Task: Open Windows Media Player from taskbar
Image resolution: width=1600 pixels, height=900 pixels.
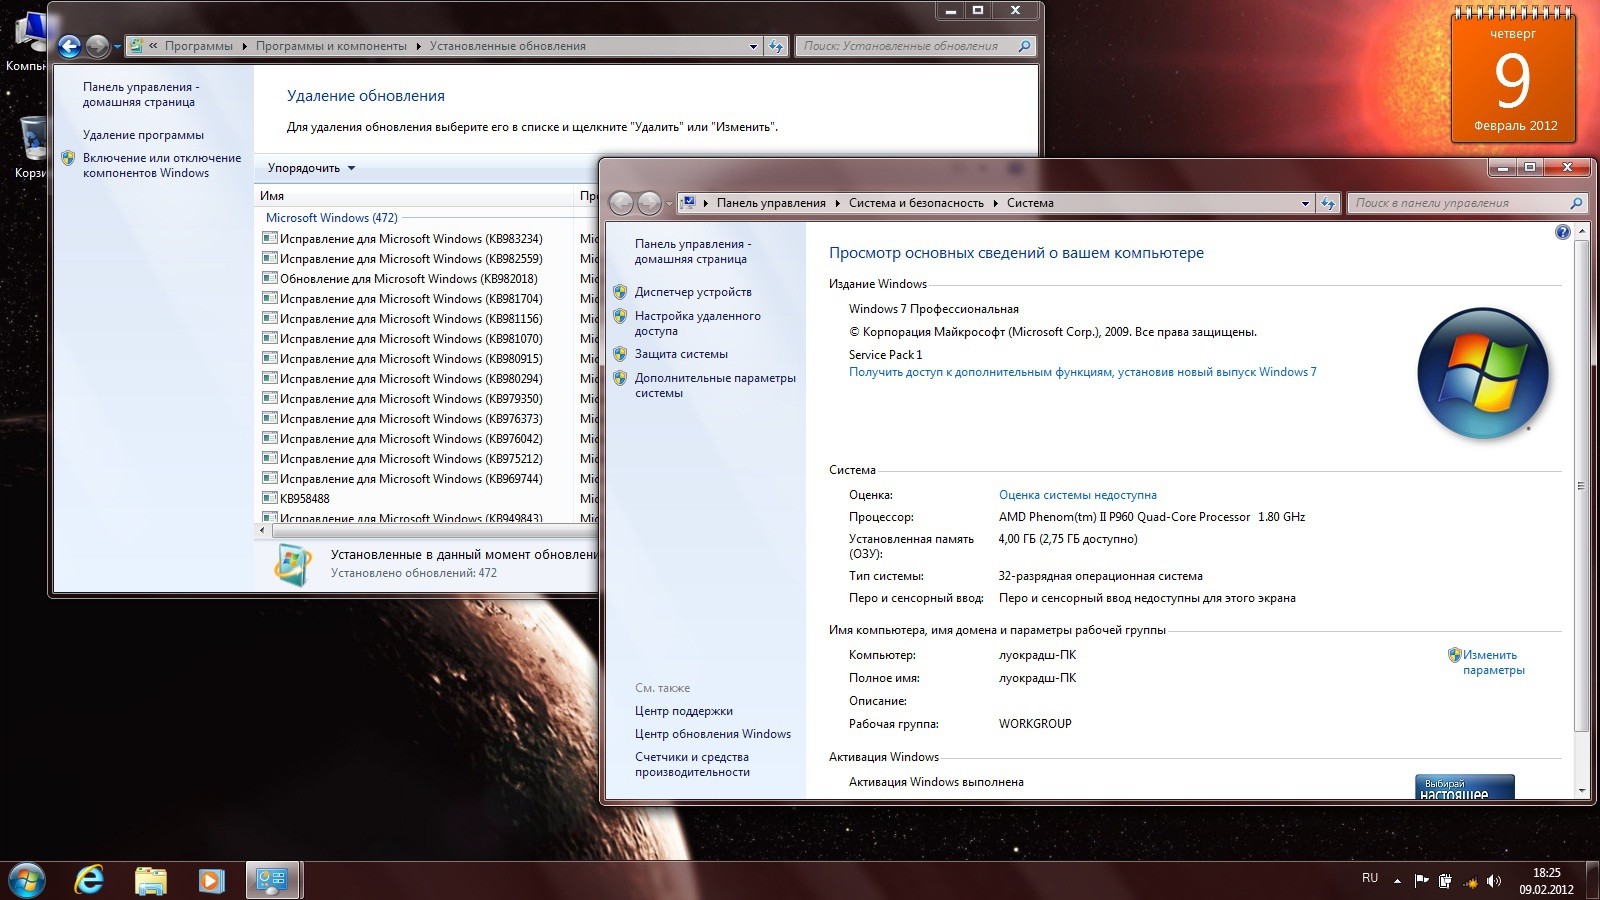Action: (211, 880)
